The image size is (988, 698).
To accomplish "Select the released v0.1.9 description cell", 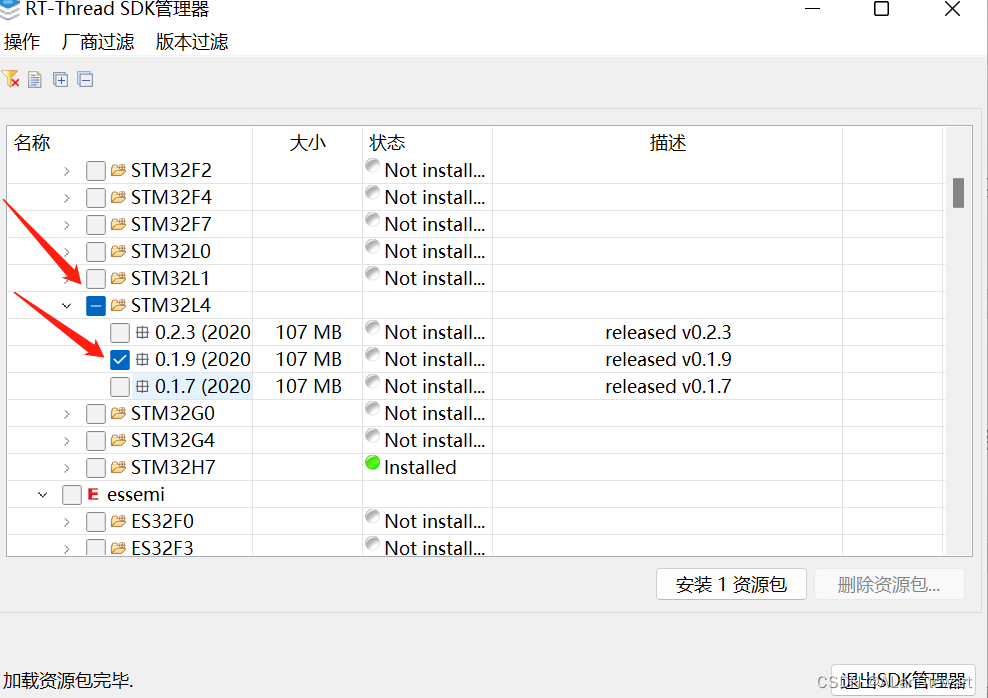I will (668, 359).
